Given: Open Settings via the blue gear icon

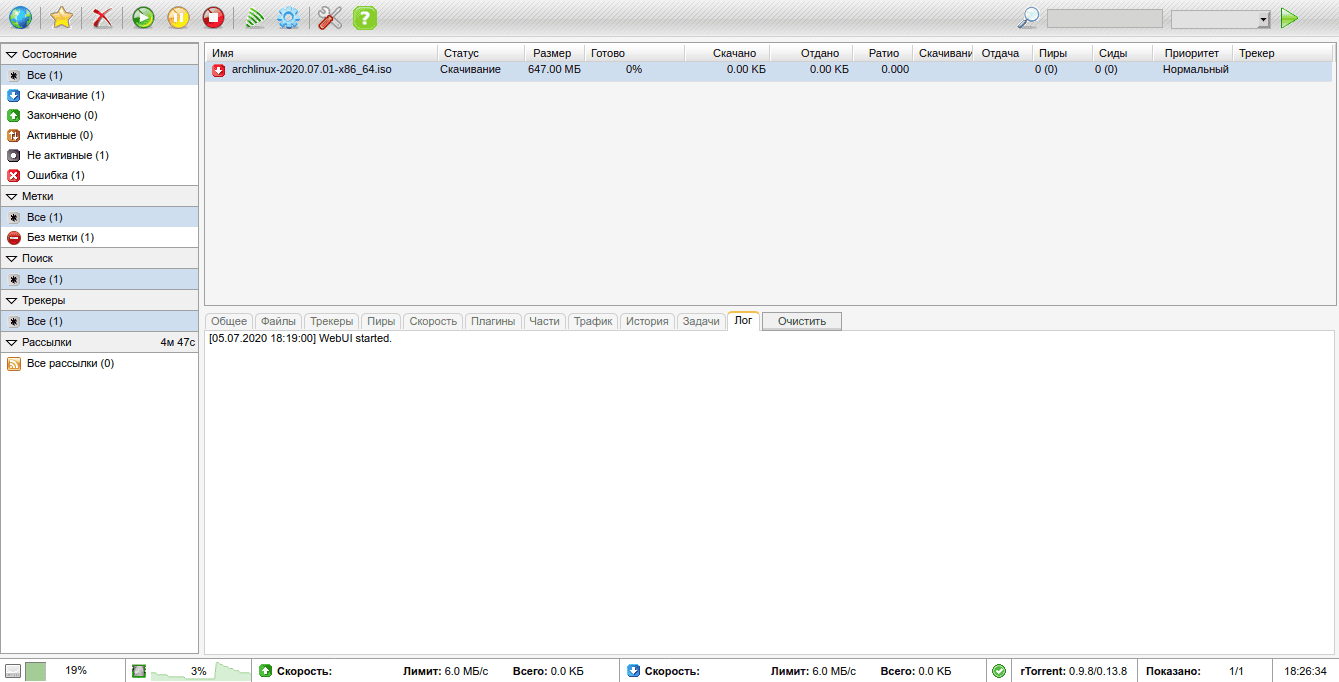Looking at the screenshot, I should click(289, 17).
